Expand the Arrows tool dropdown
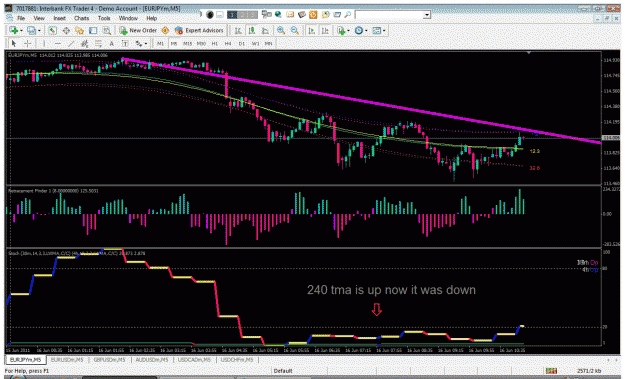Screen dimensions: 625x379 point(146,44)
